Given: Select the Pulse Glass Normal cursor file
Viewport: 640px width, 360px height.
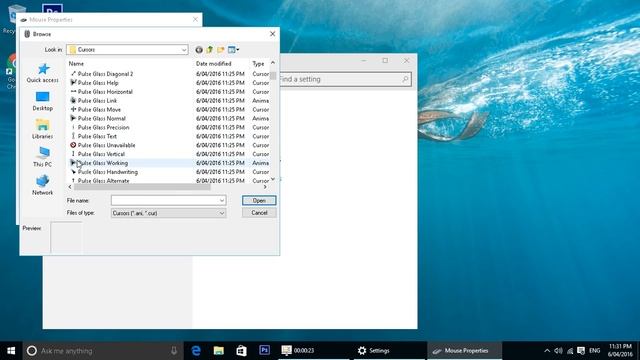Looking at the screenshot, I should point(102,118).
